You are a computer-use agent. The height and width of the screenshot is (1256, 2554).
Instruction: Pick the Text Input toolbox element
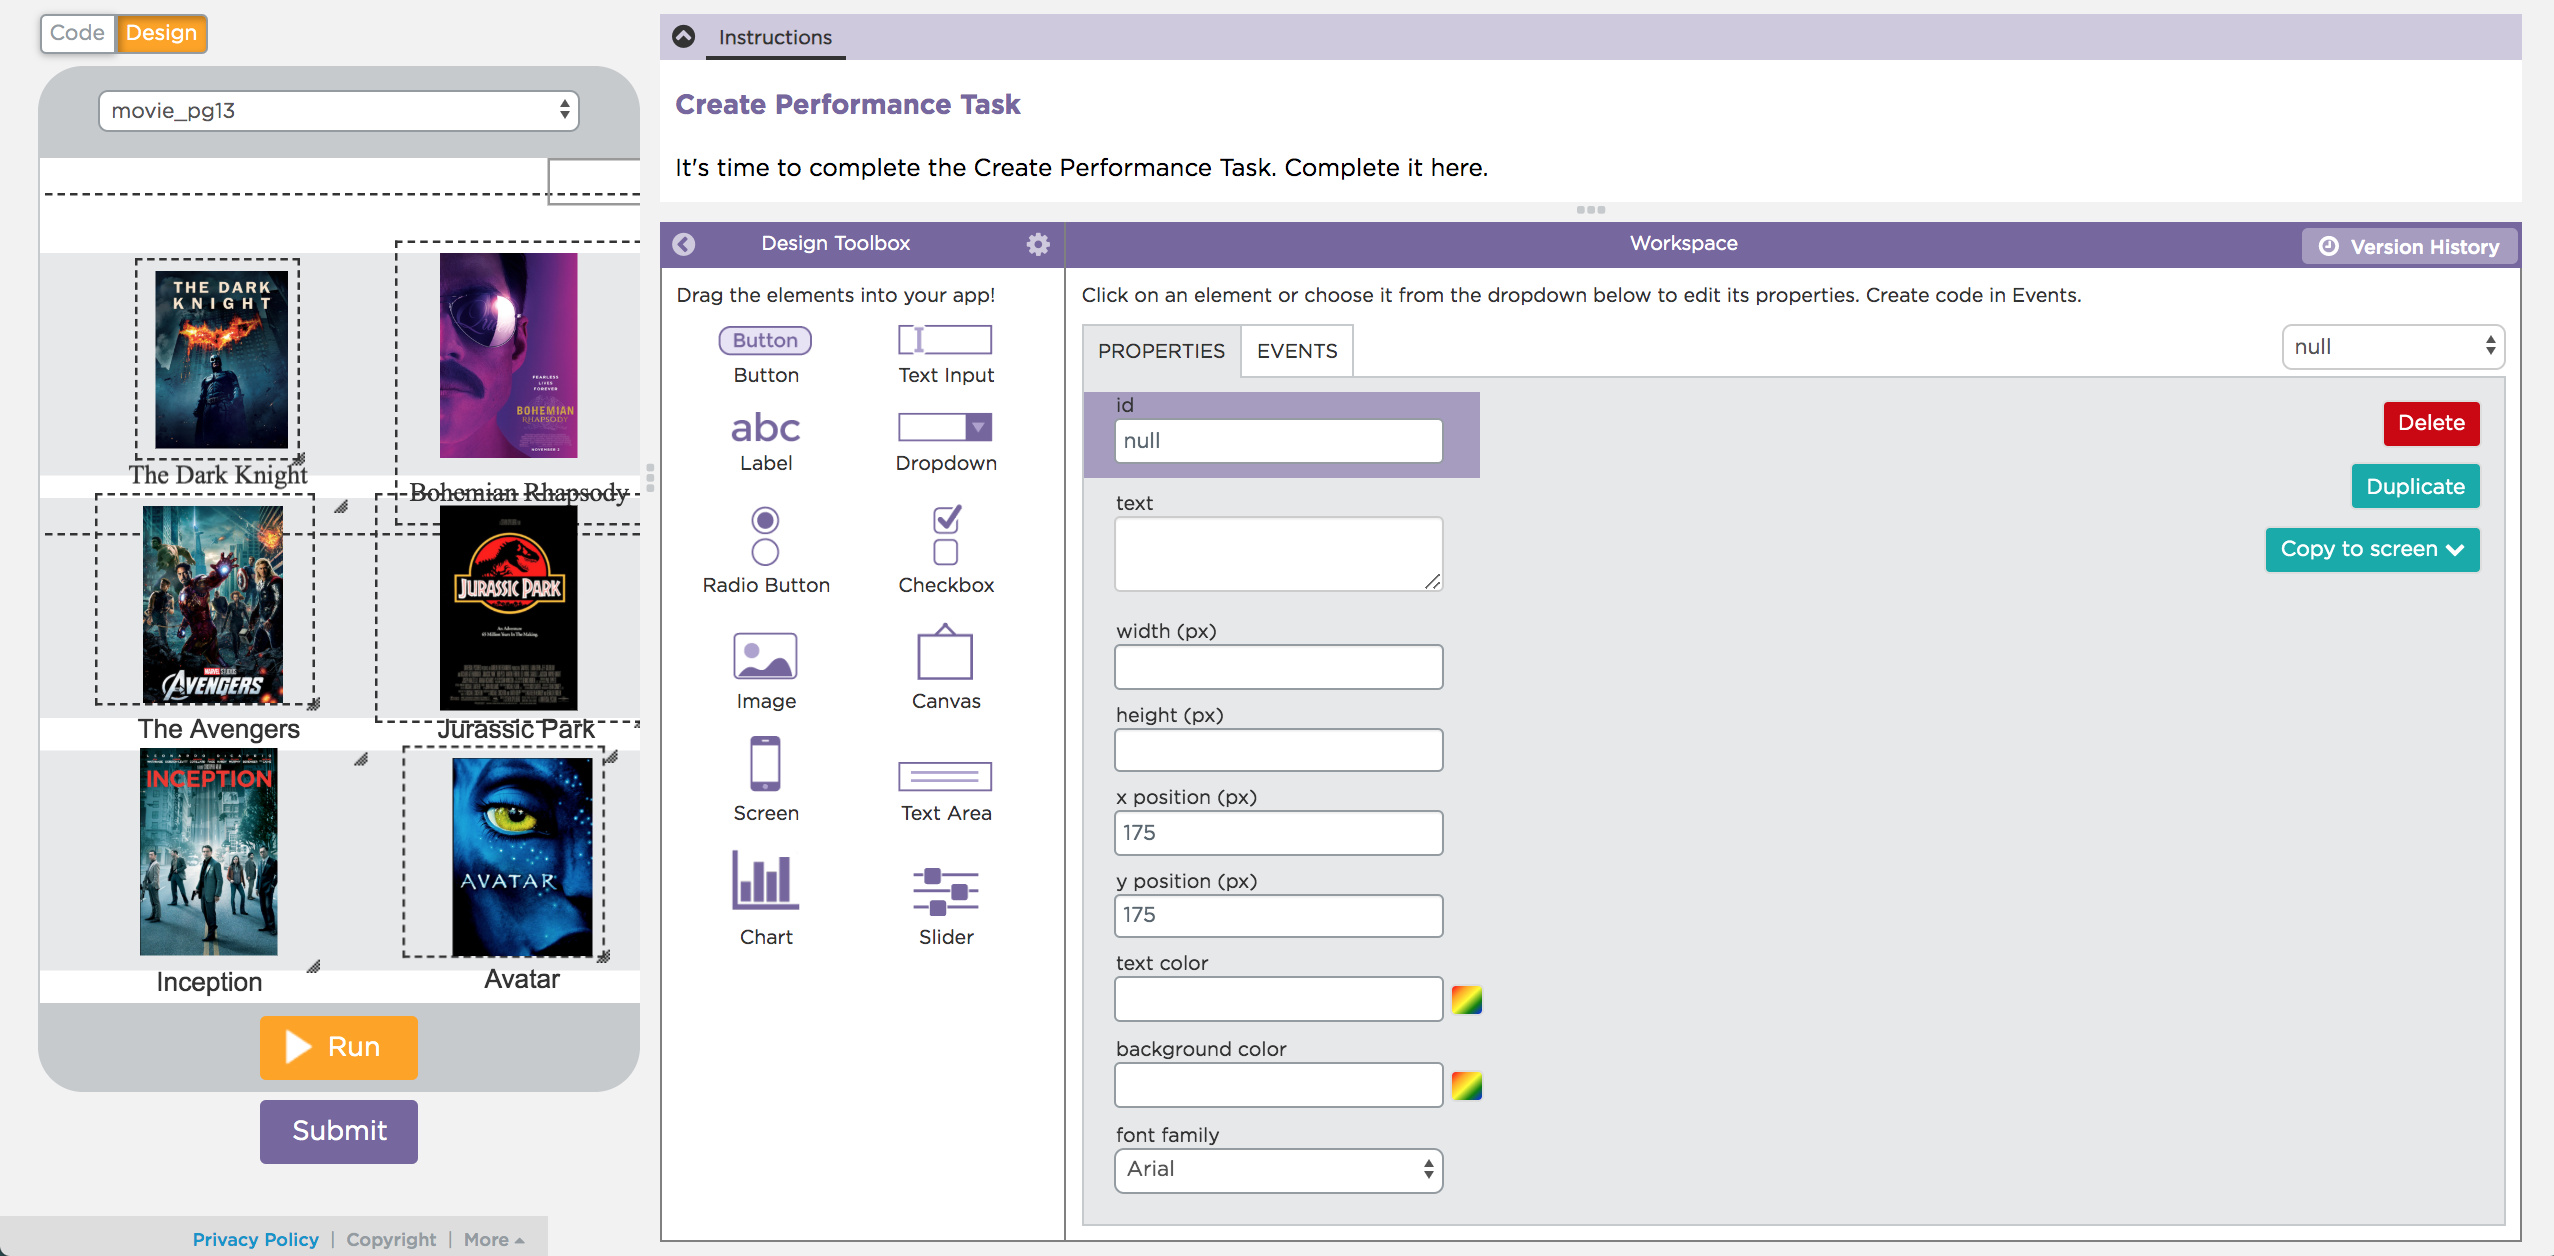[945, 341]
